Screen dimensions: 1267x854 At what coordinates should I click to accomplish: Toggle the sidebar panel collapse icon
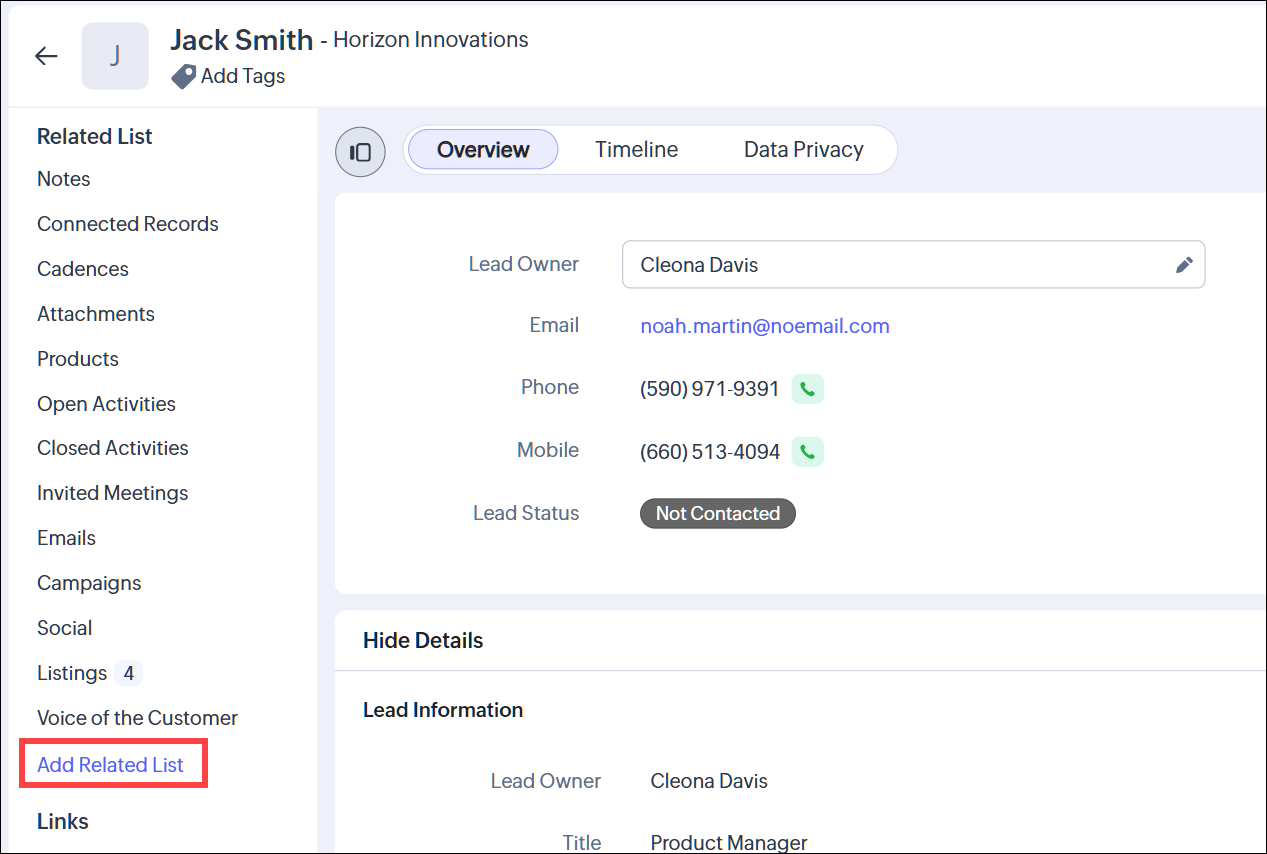[x=360, y=152]
